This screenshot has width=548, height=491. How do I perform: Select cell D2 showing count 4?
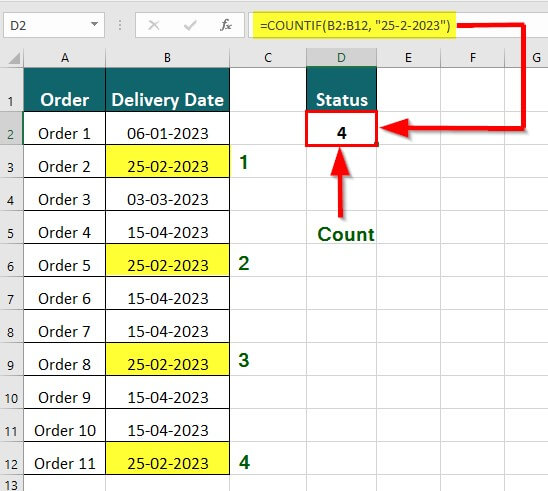click(x=341, y=128)
